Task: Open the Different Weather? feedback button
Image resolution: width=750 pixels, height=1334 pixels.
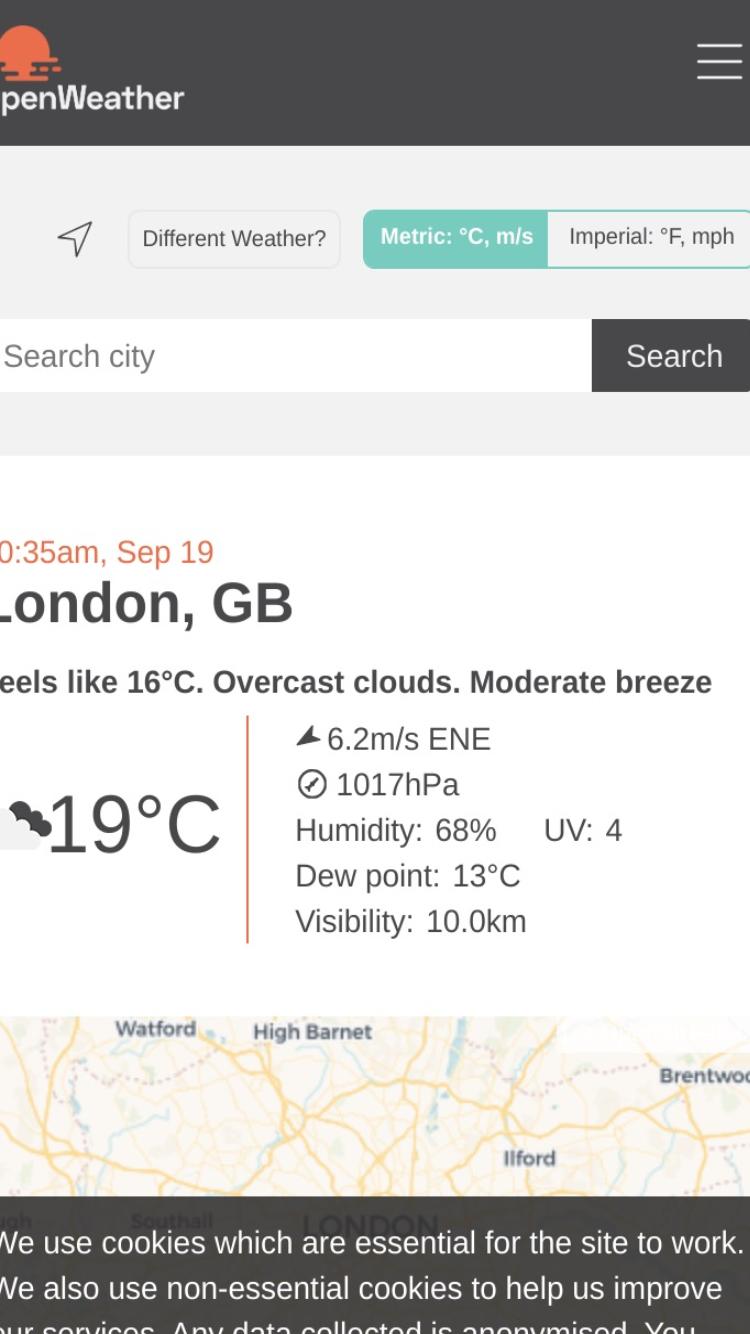Action: pyautogui.click(x=234, y=239)
